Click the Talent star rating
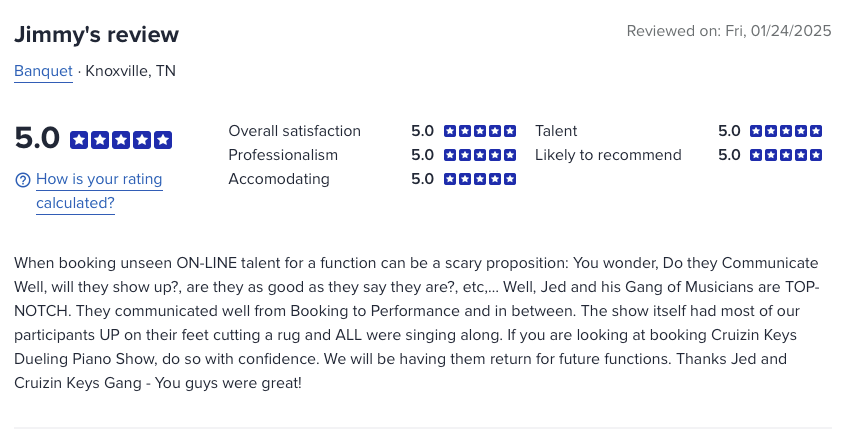848x429 pixels. click(x=786, y=131)
